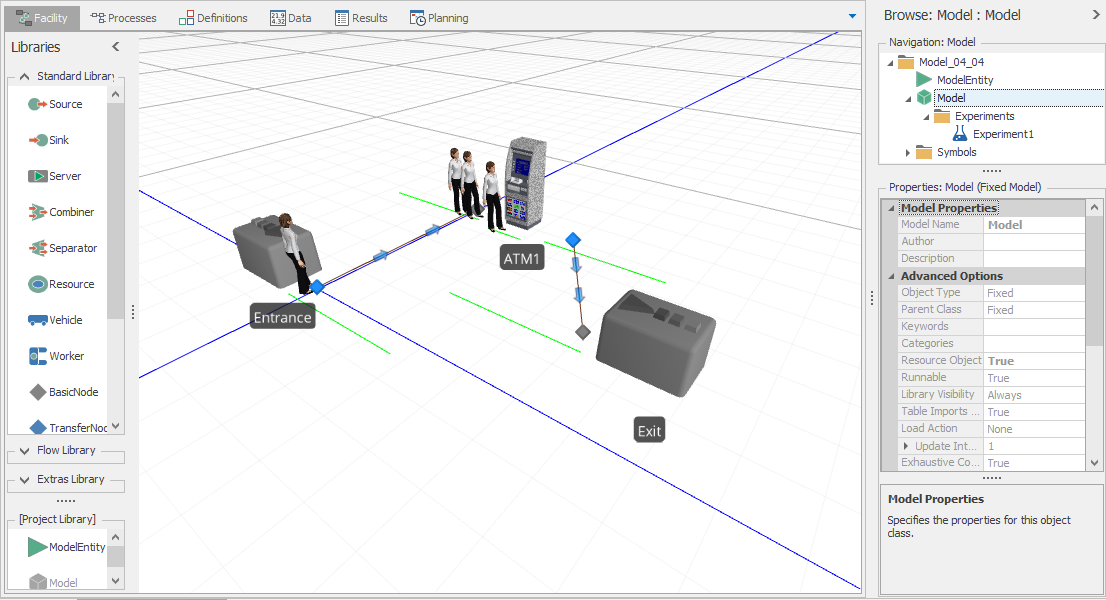This screenshot has height=600, width=1106.
Task: Edit the Model Name value field
Action: click(1034, 225)
